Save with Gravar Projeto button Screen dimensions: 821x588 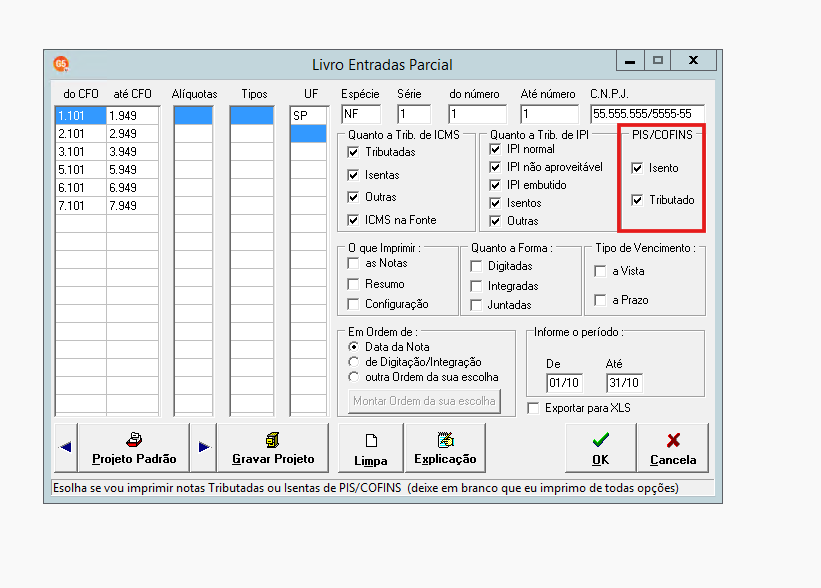point(273,448)
